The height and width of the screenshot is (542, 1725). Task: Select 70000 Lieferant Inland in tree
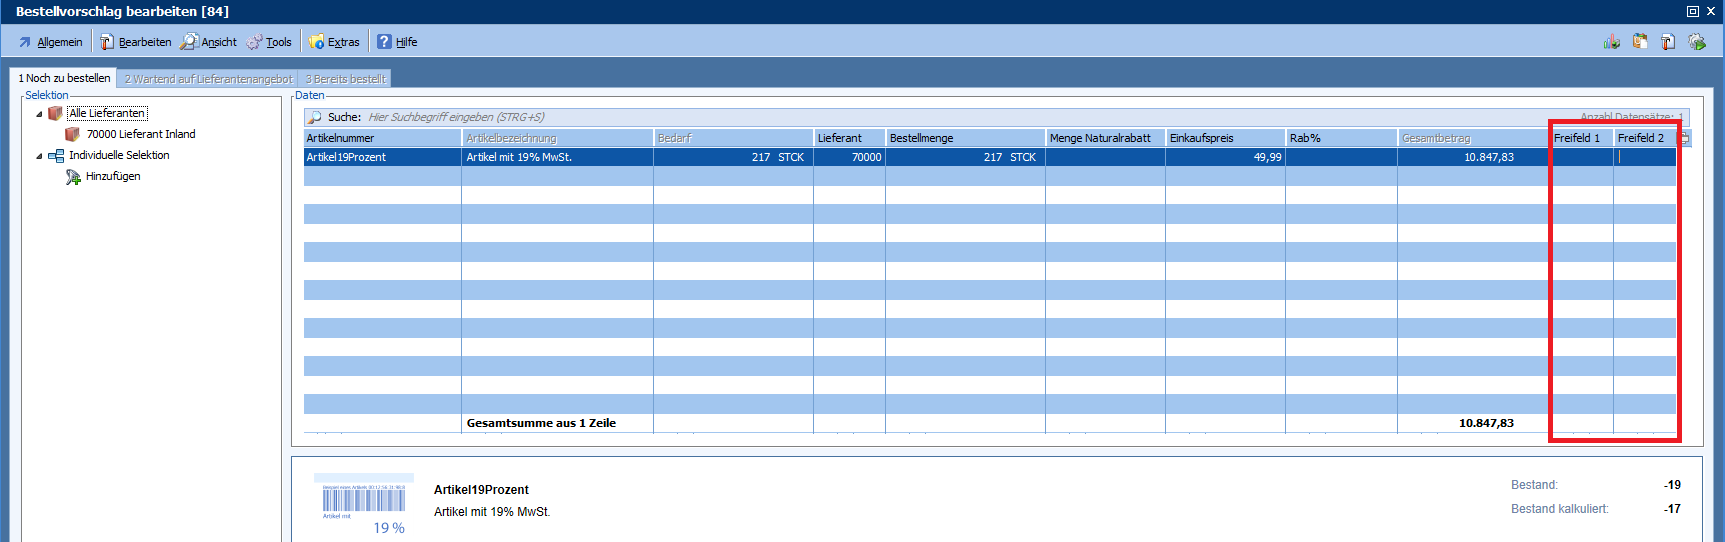140,134
